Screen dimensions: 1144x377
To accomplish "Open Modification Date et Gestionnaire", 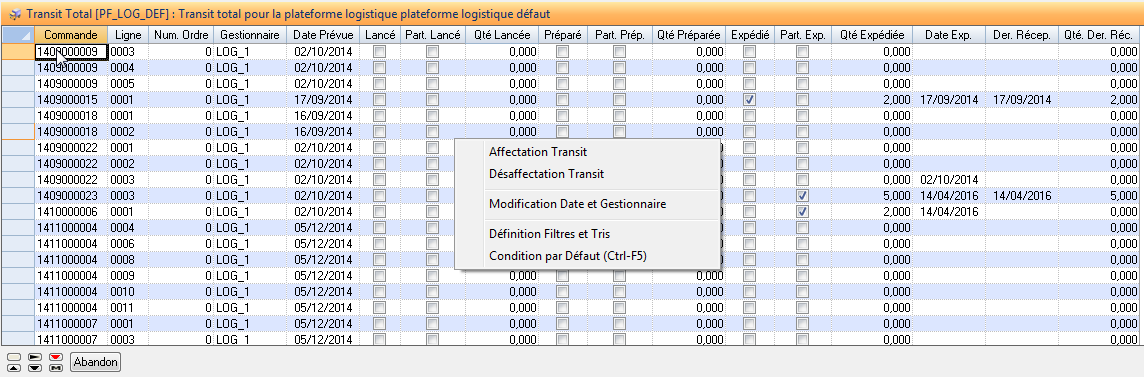I will 577,204.
